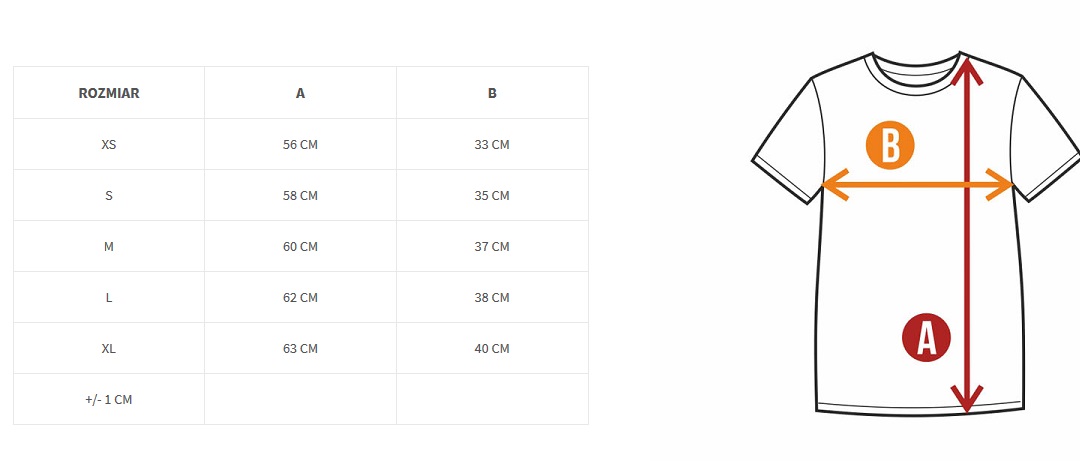Click the +/- 1 CM tolerance cell
The width and height of the screenshot is (1080, 461).
click(x=109, y=399)
